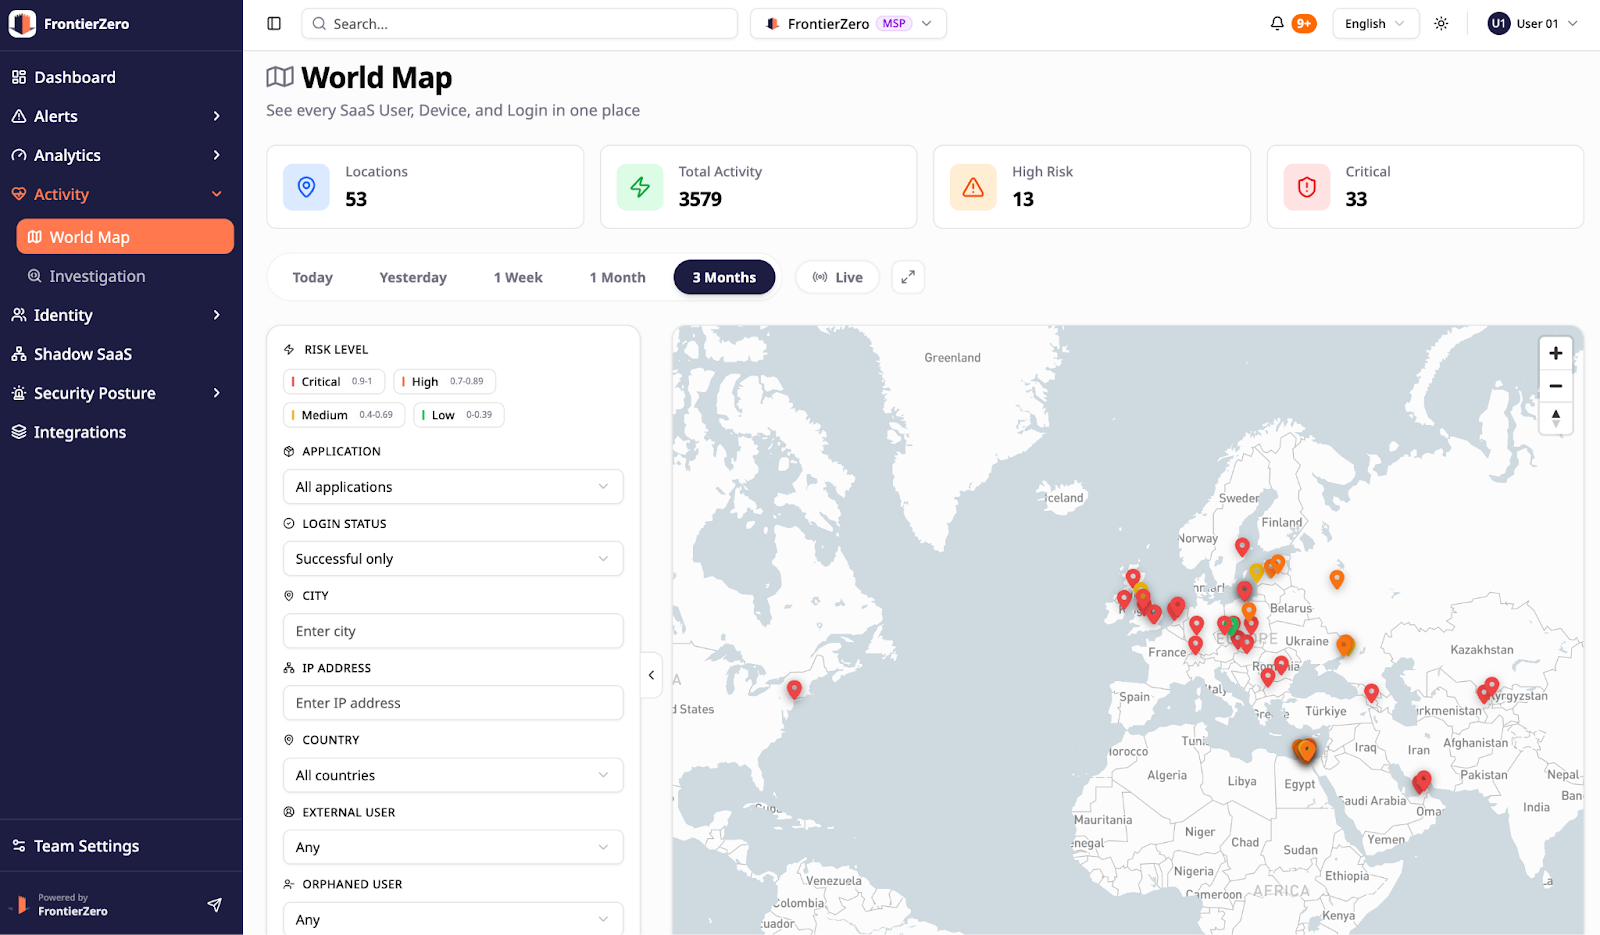The height and width of the screenshot is (935, 1600).
Task: Zoom out on the map
Action: click(1555, 386)
